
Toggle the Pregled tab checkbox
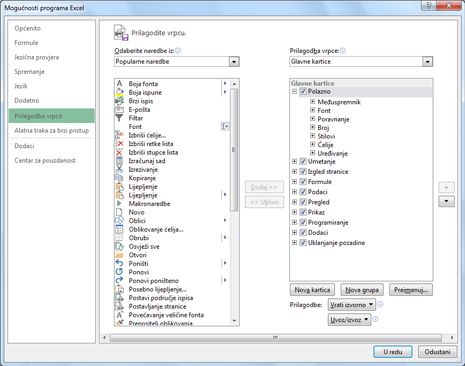point(303,202)
